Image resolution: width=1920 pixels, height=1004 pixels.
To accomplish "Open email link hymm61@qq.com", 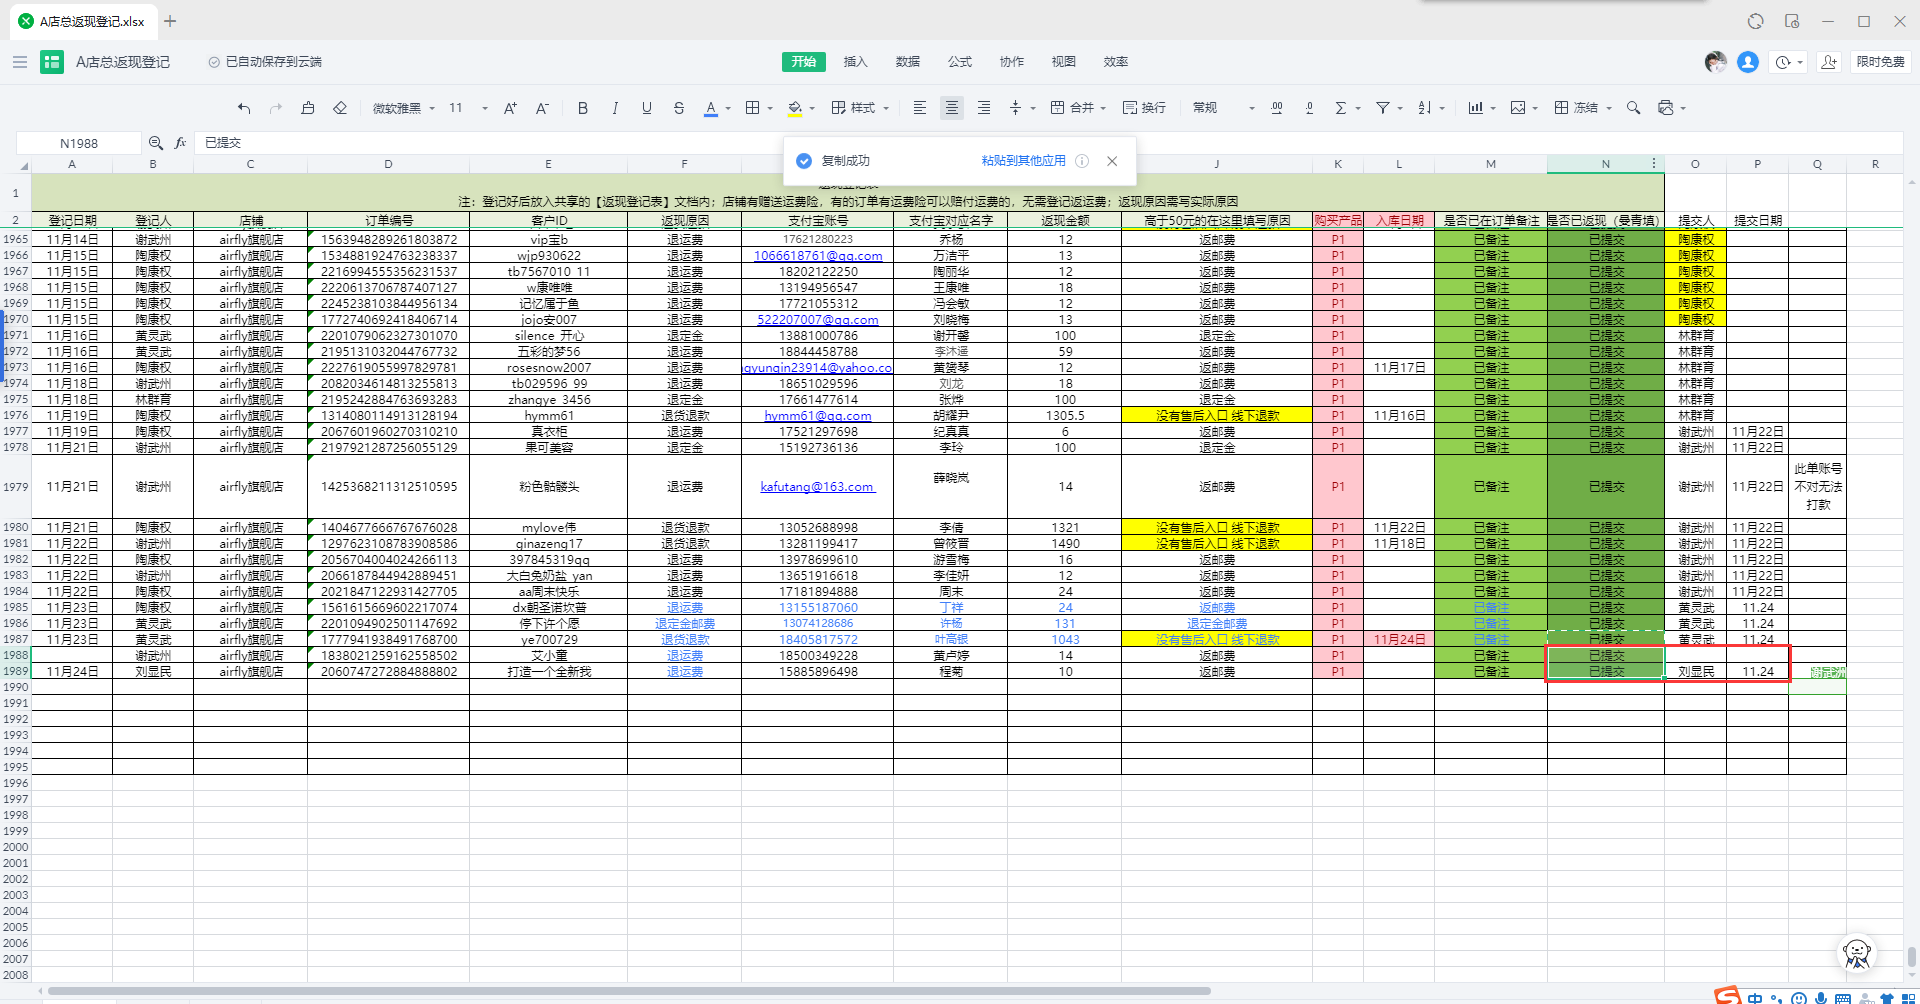I will click(817, 416).
